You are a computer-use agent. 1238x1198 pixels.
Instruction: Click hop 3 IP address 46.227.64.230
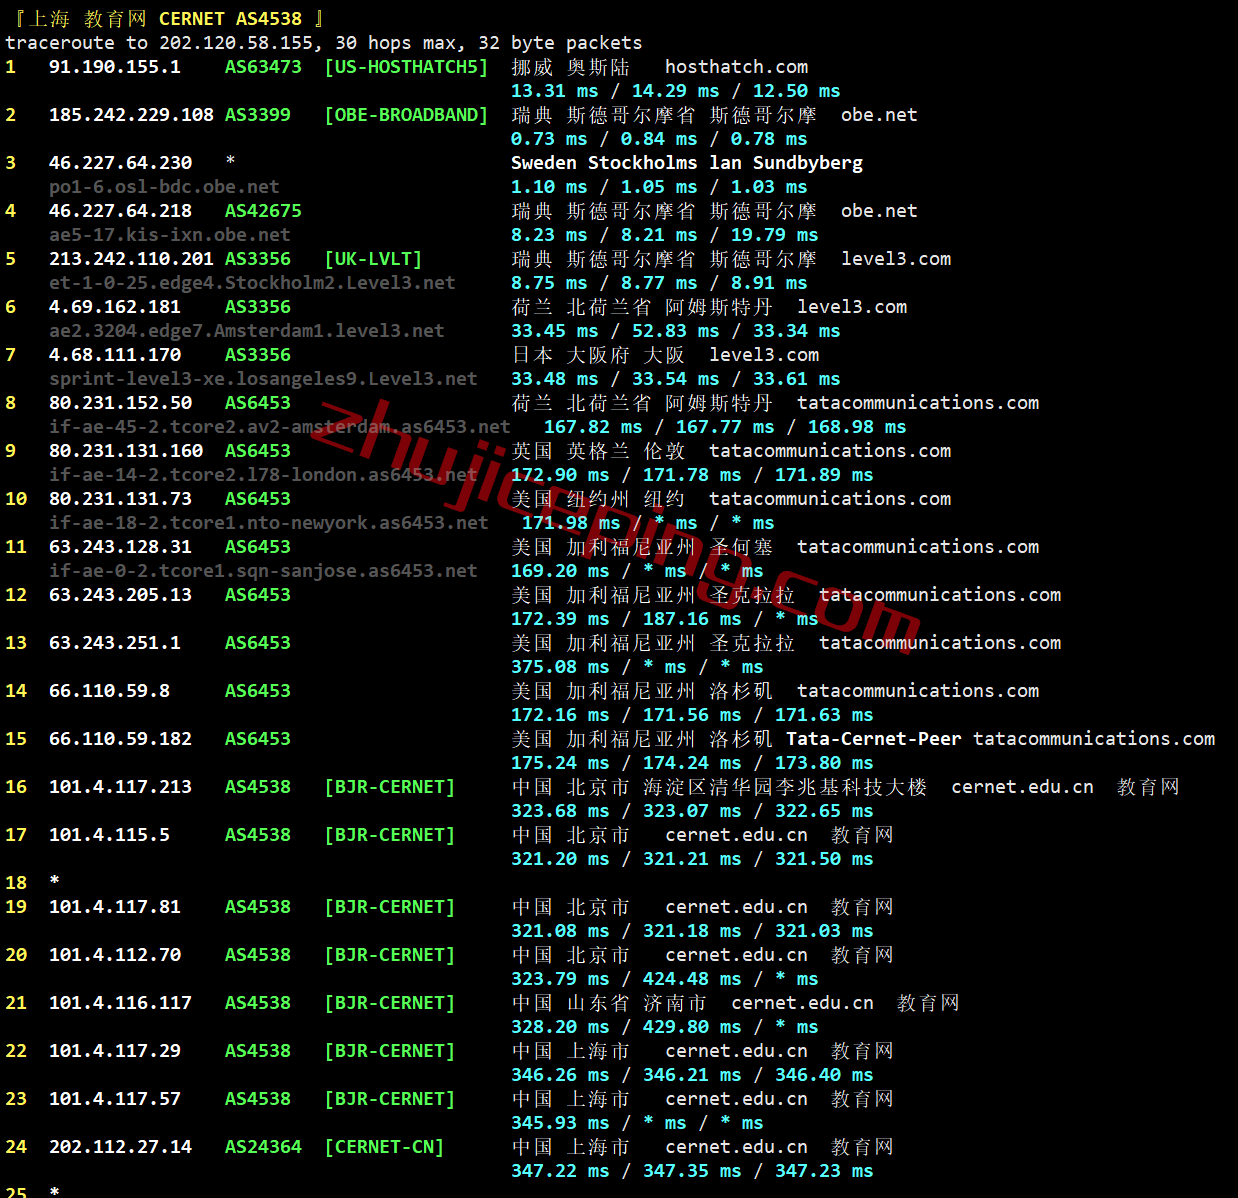120,163
